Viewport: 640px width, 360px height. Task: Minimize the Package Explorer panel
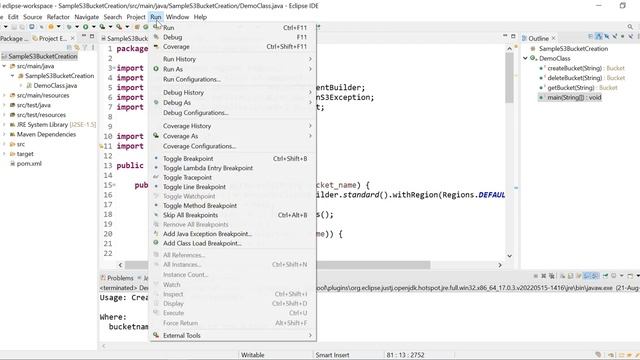coord(84,36)
